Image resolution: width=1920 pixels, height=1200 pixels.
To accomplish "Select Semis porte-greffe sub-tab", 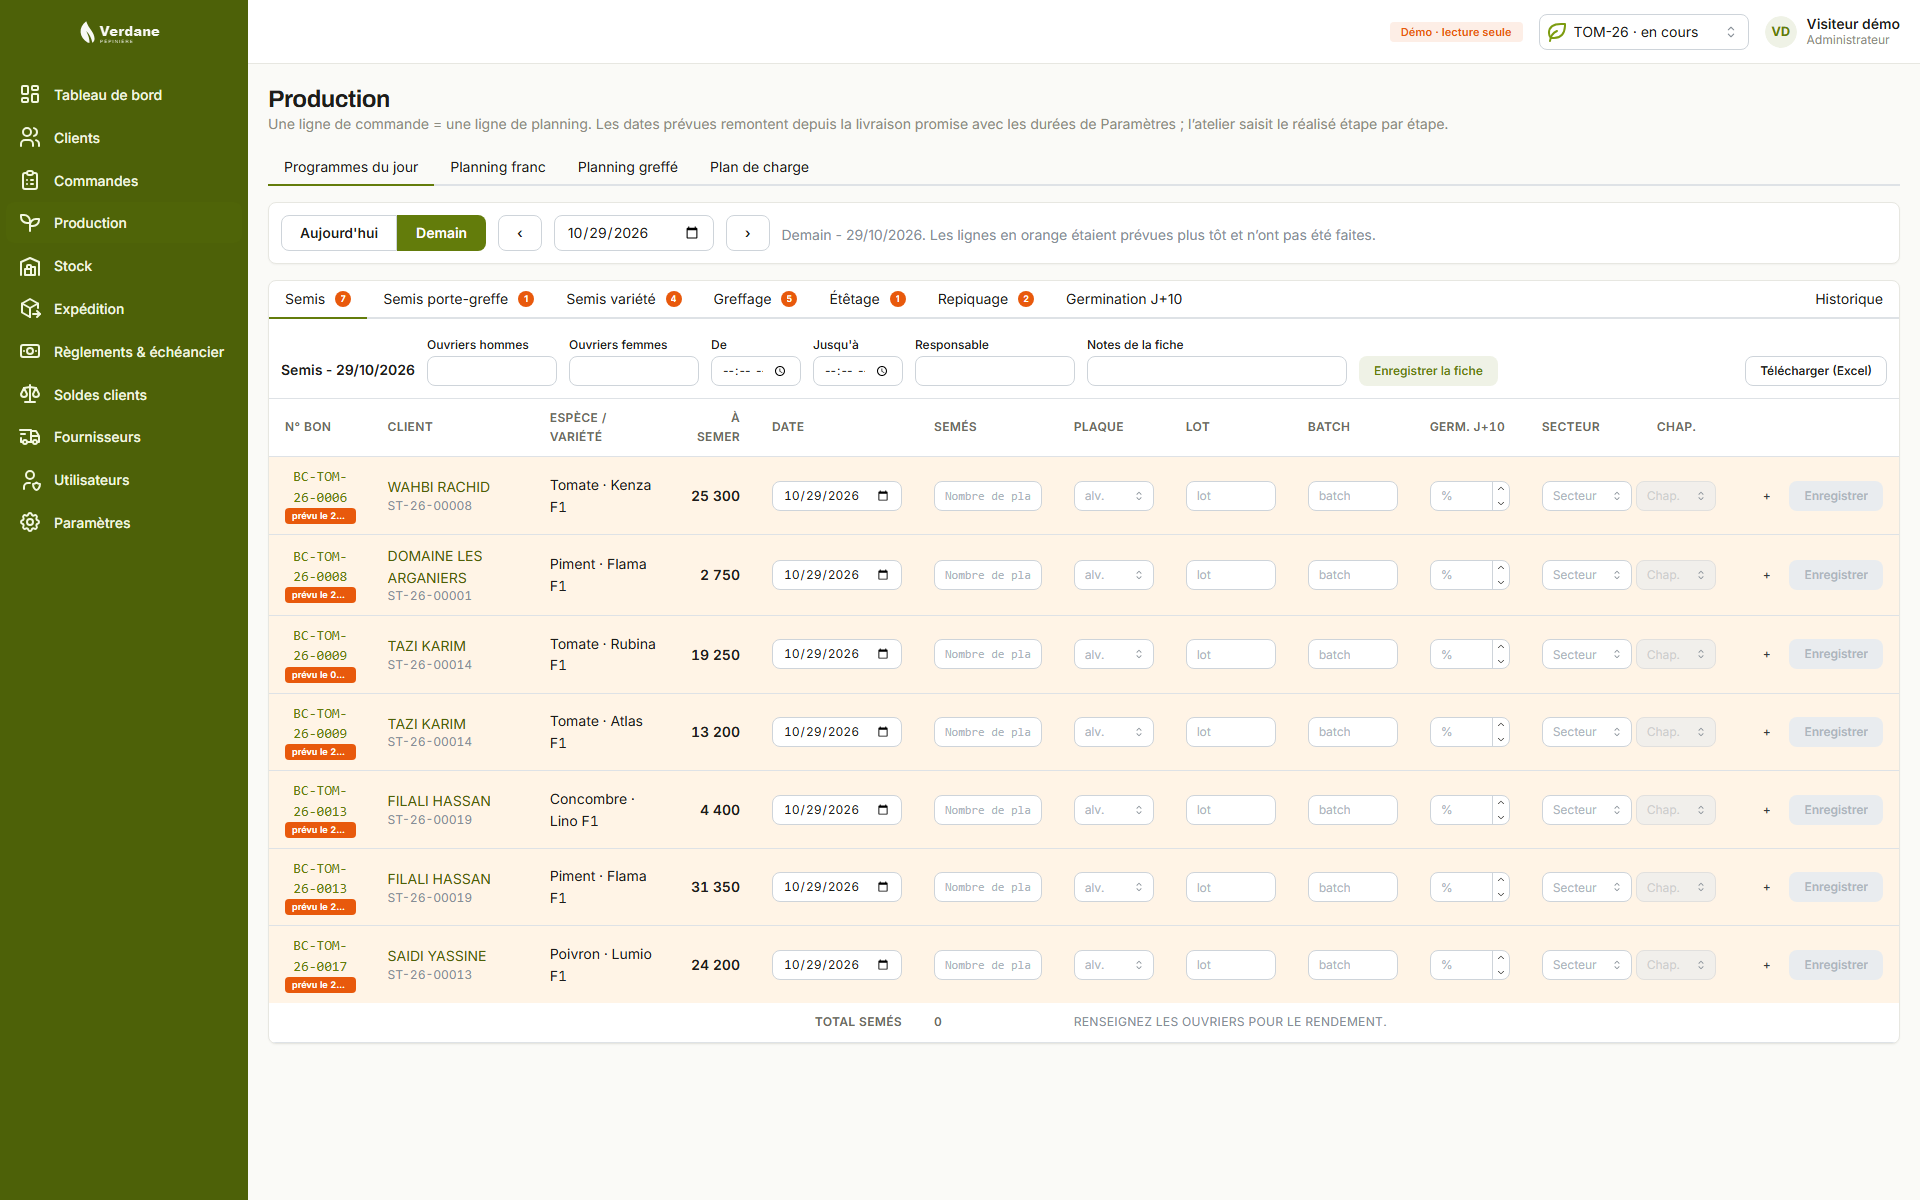I will tap(458, 299).
